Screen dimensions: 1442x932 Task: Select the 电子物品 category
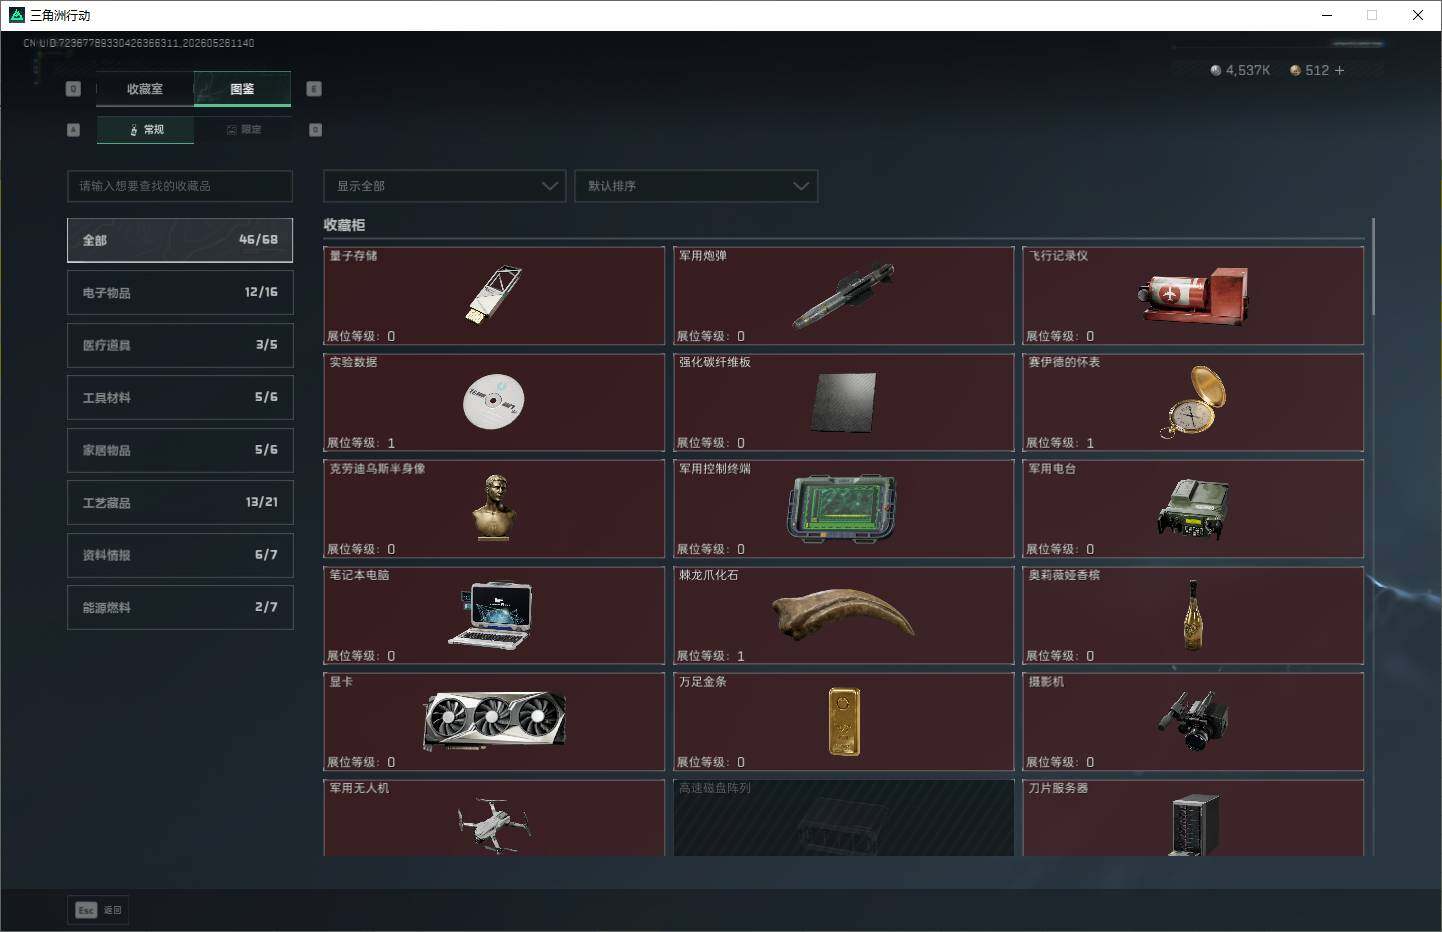click(180, 292)
